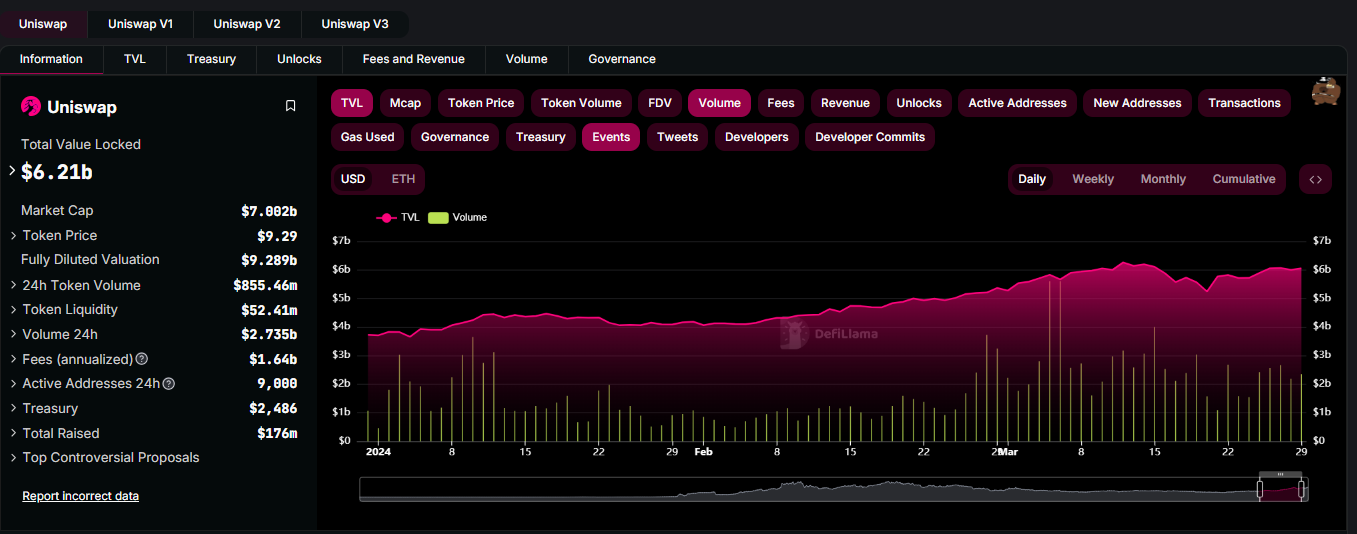Set chart interval to Monthly
The image size is (1357, 534).
[1163, 179]
